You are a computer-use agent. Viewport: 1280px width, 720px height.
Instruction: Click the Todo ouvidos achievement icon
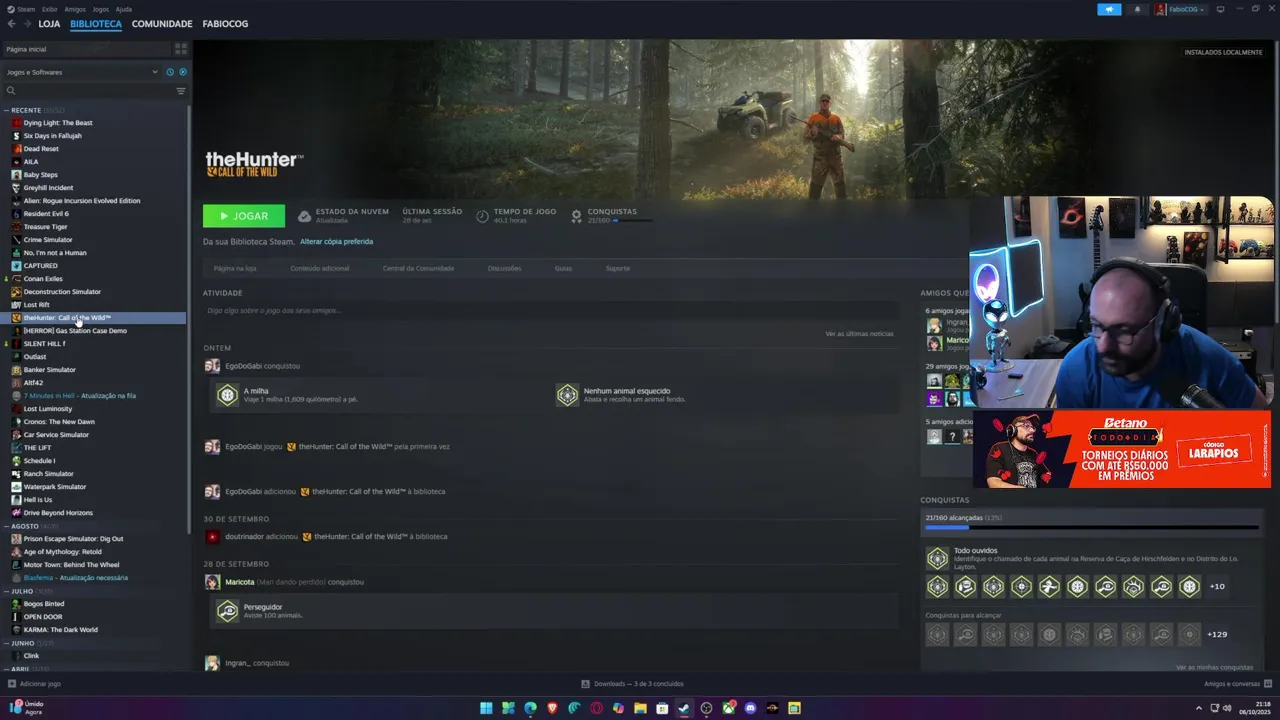[x=937, y=558]
